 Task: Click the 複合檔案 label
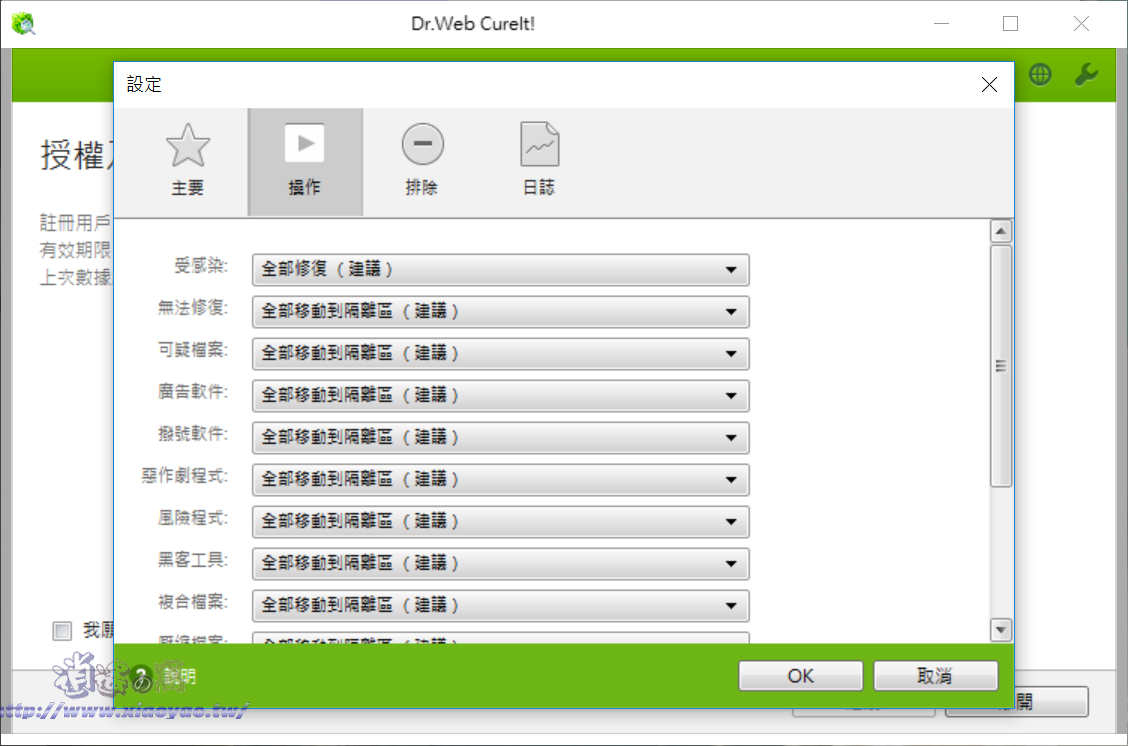click(193, 601)
